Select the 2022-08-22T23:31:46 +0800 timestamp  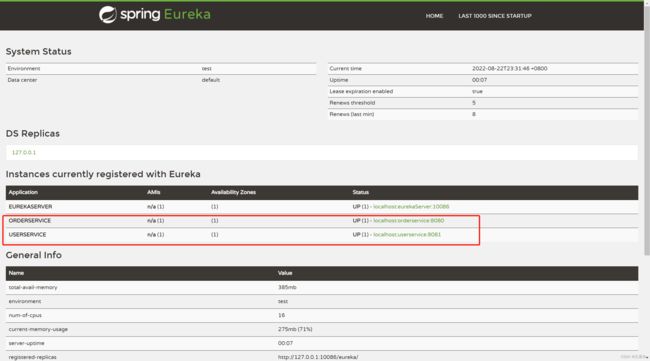click(509, 68)
